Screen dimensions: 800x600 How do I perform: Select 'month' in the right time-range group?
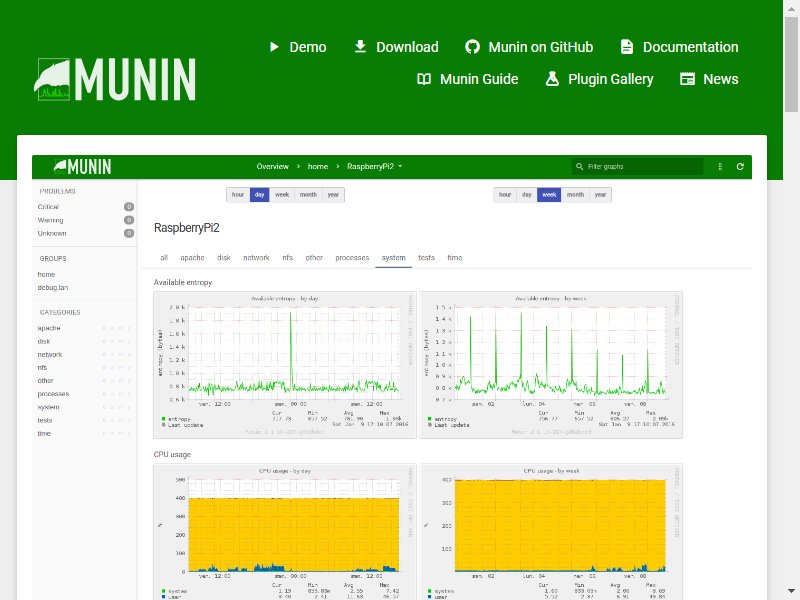(x=575, y=195)
